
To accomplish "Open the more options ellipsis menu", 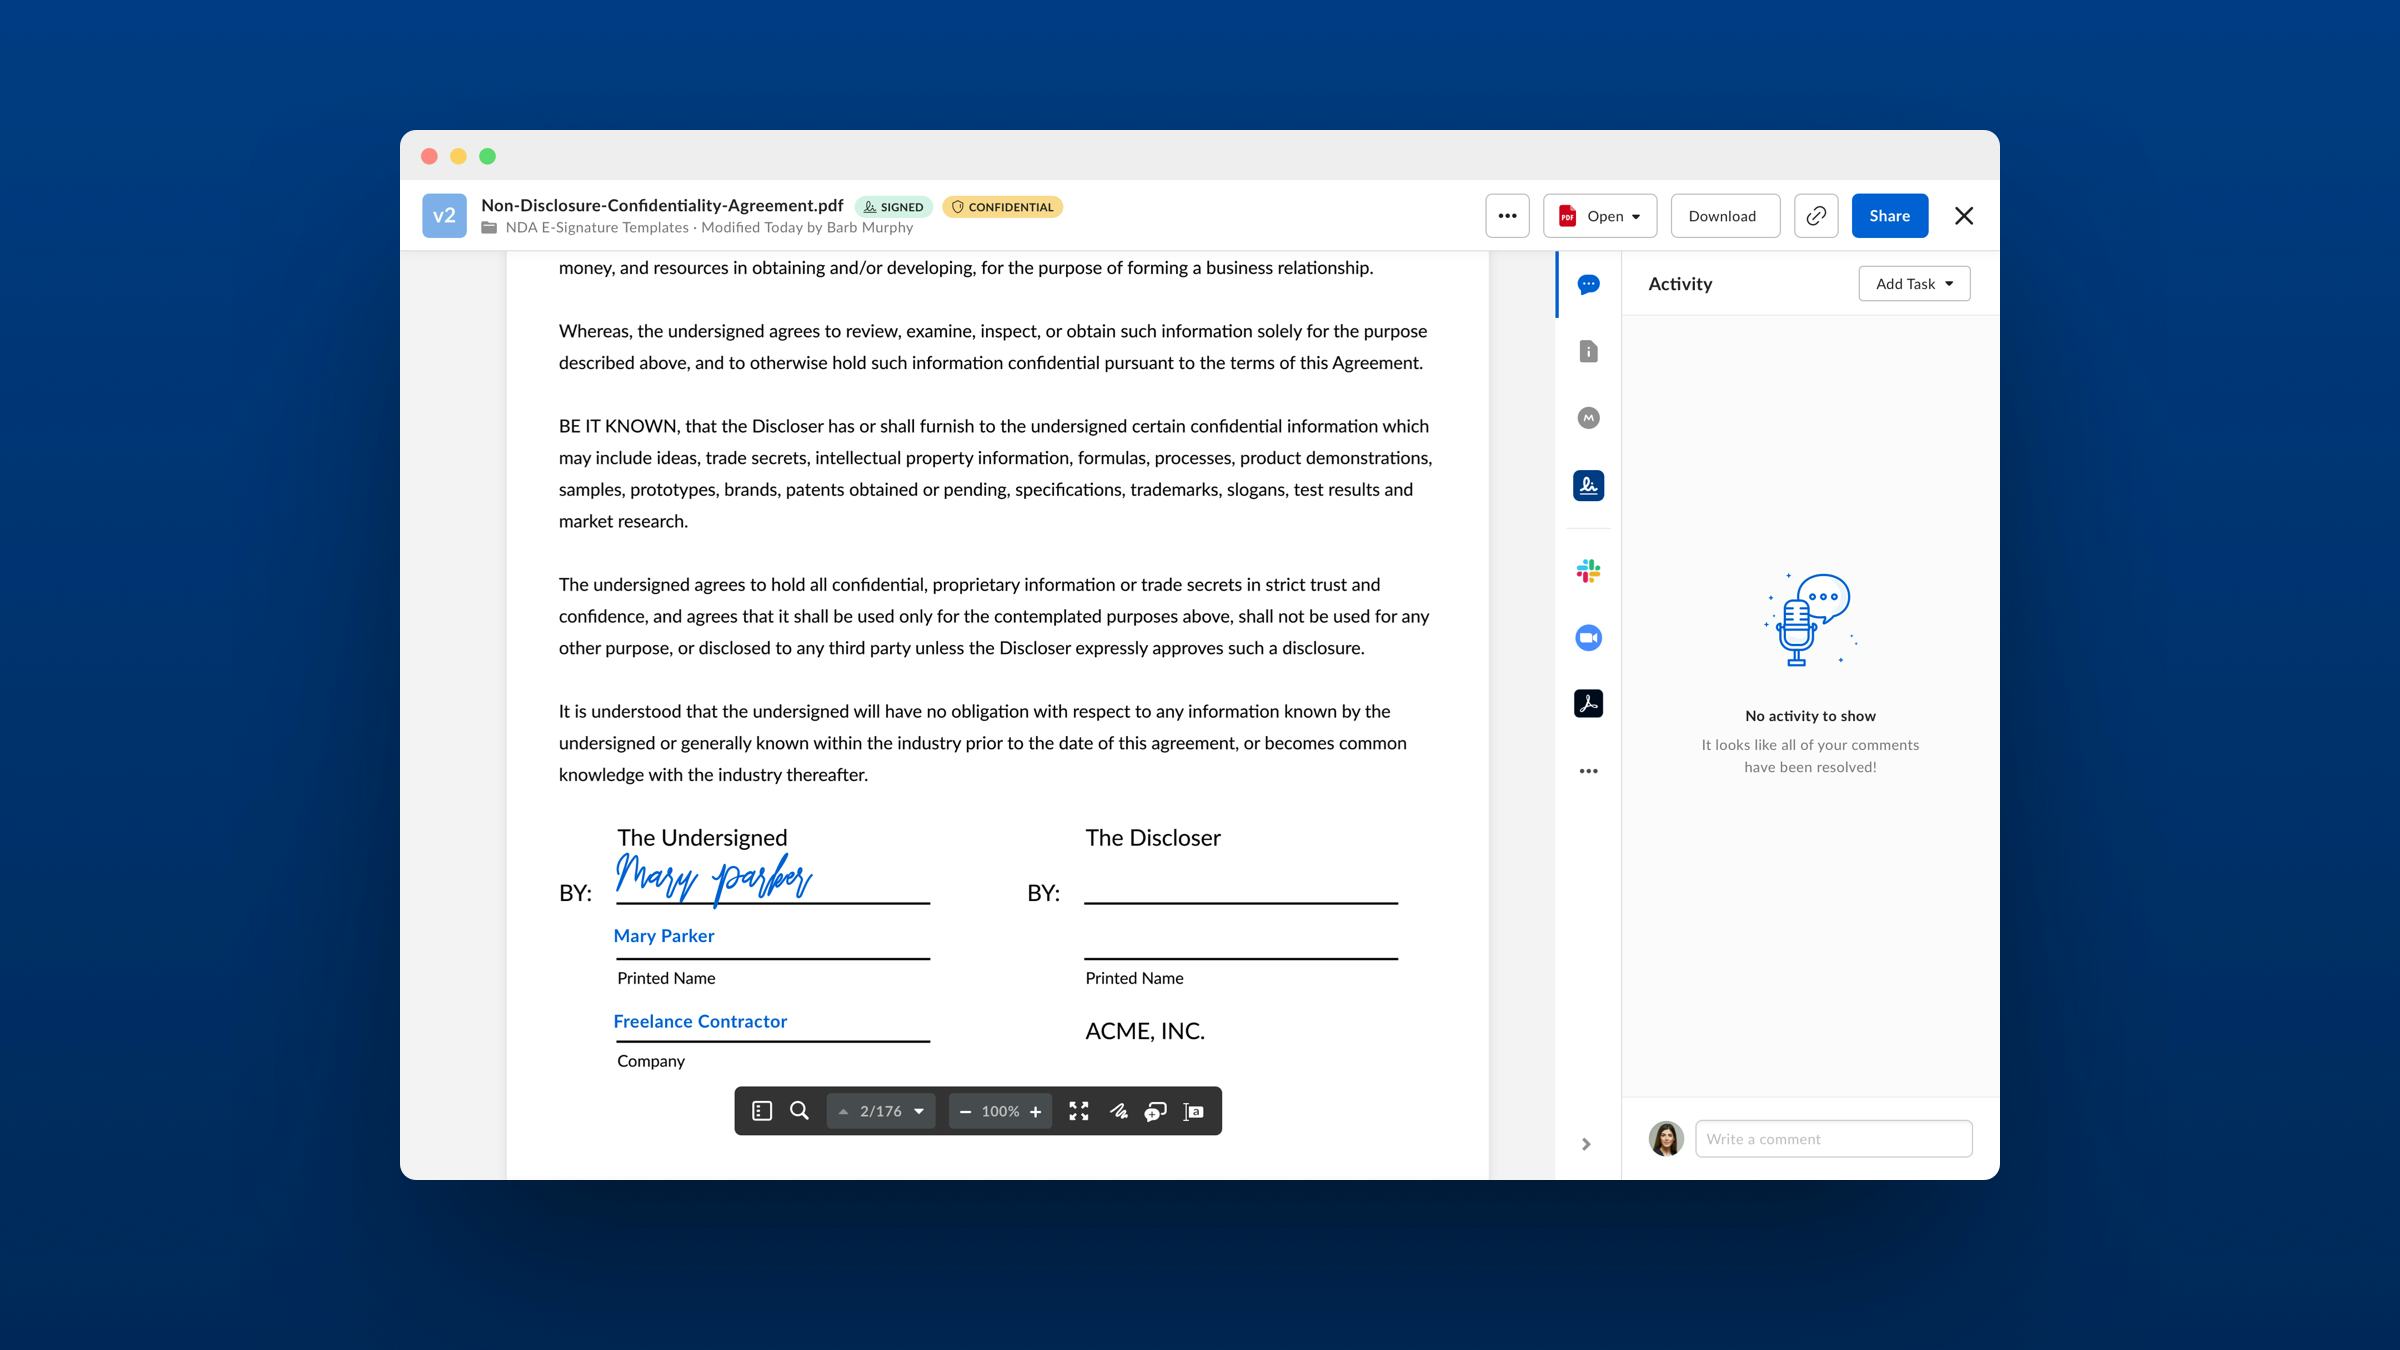I will click(1507, 216).
